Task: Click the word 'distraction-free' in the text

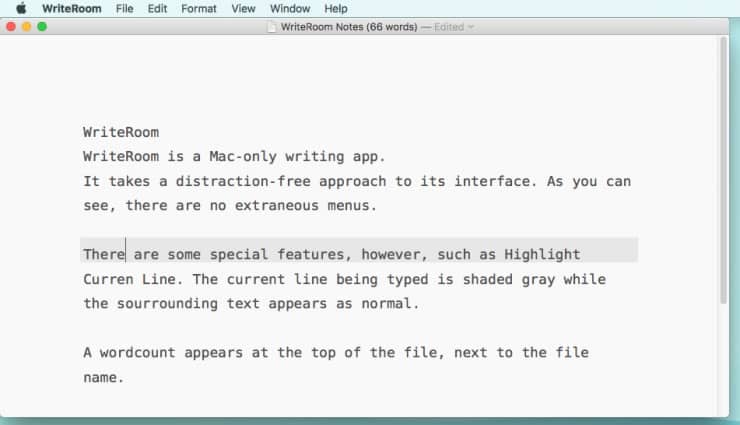Action: (x=243, y=181)
